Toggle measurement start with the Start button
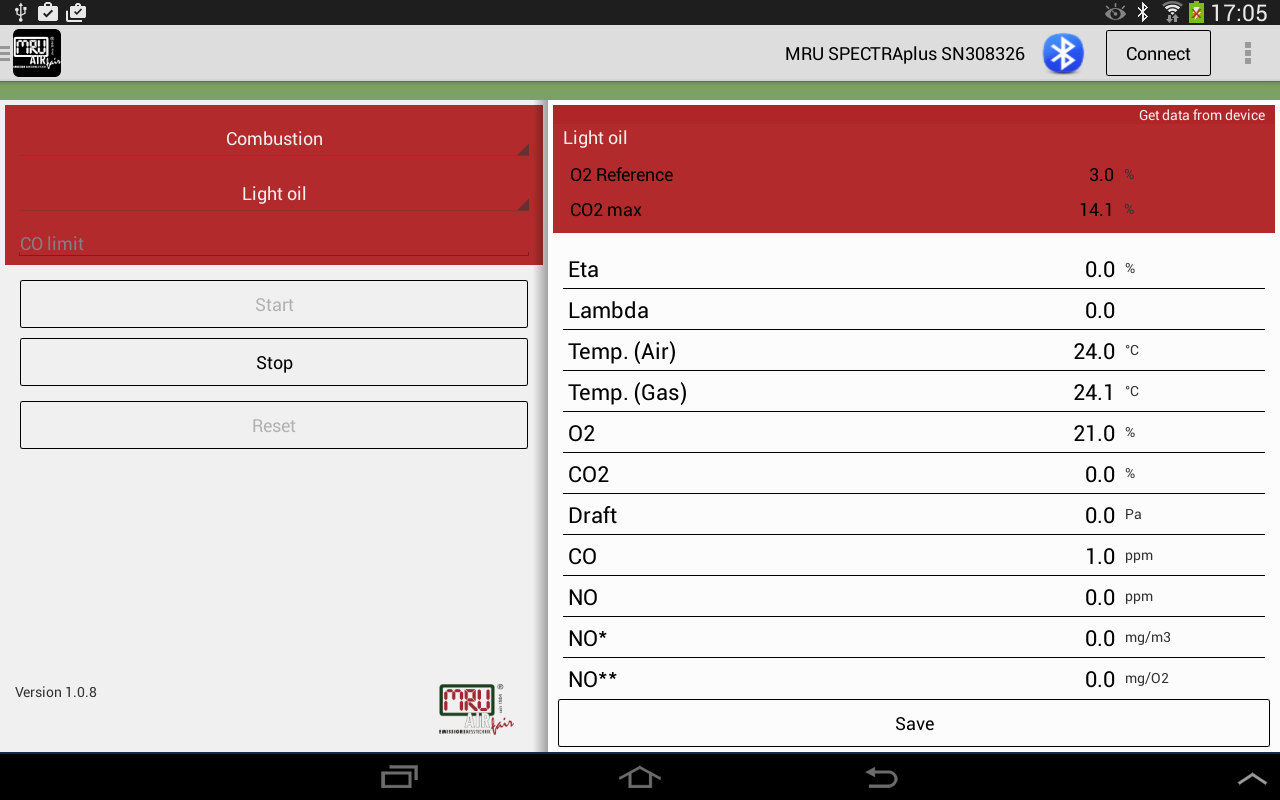This screenshot has height=800, width=1280. tap(273, 304)
